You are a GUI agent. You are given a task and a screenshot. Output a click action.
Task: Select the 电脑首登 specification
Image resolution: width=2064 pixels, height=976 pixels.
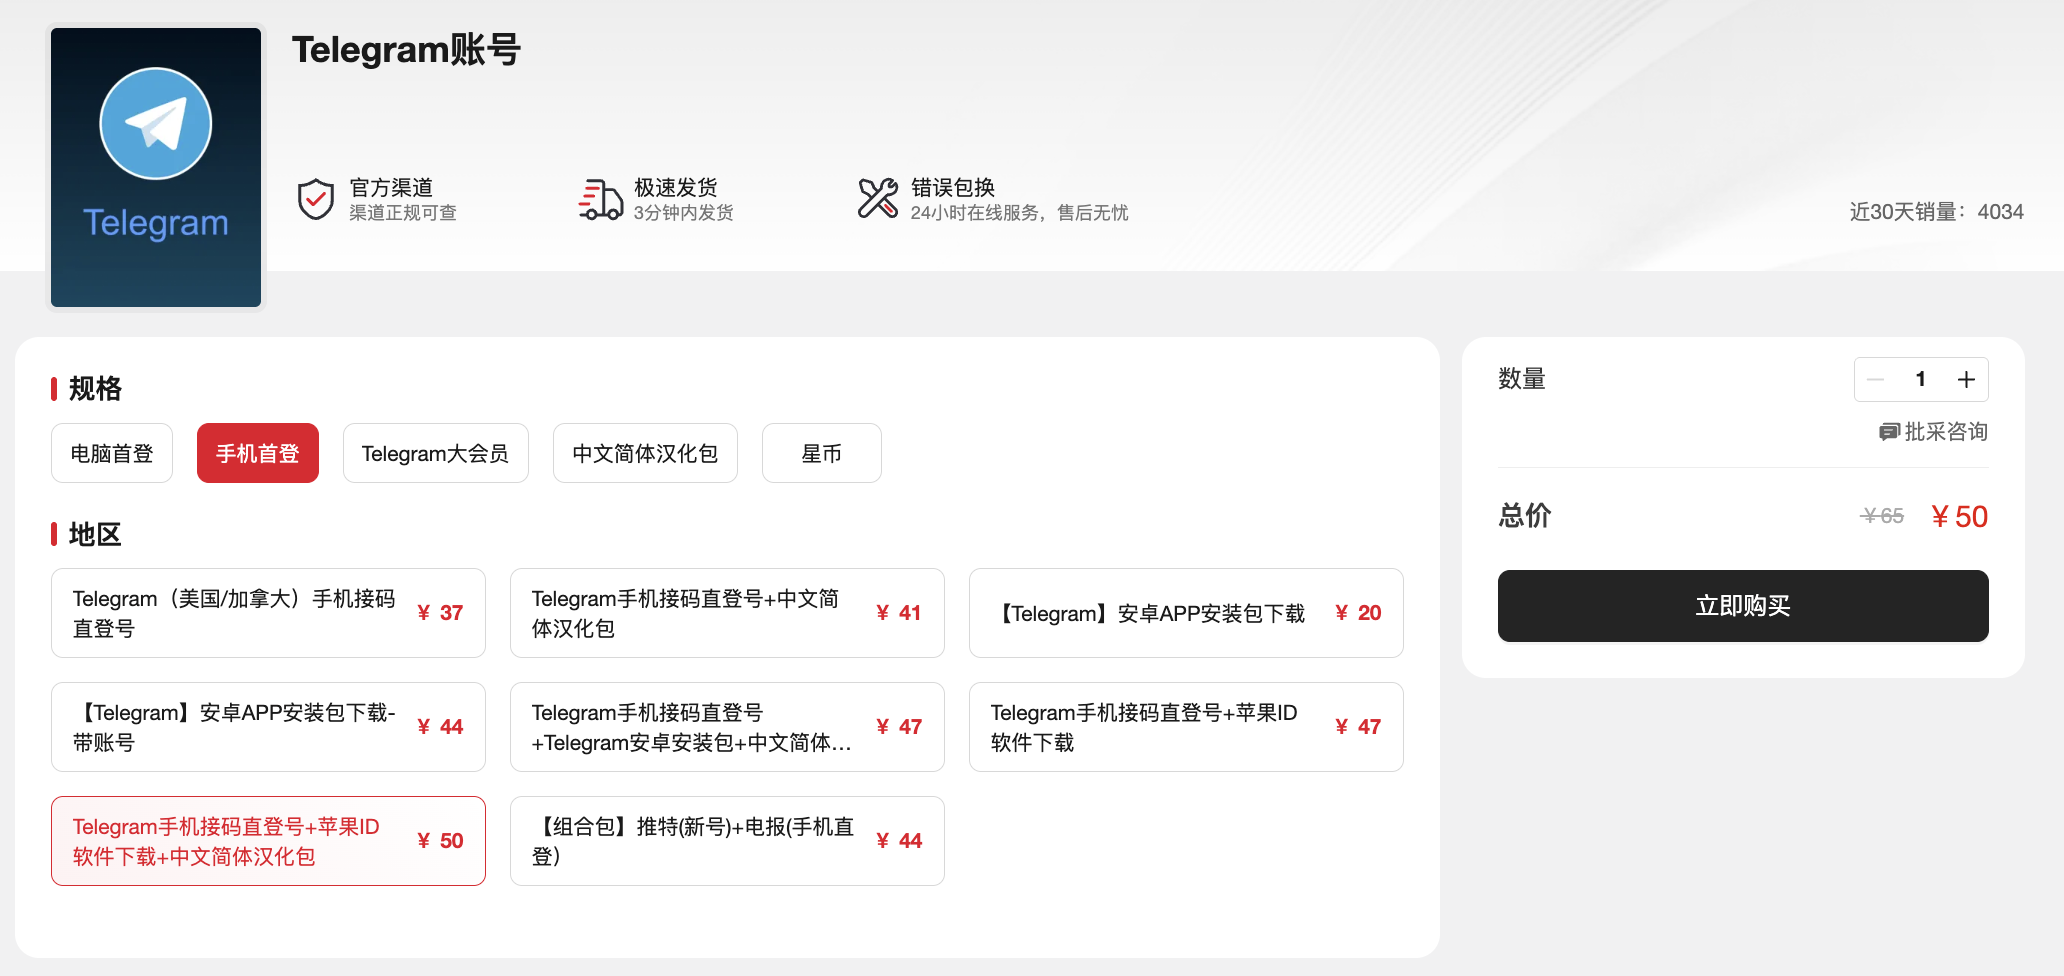[x=112, y=454]
